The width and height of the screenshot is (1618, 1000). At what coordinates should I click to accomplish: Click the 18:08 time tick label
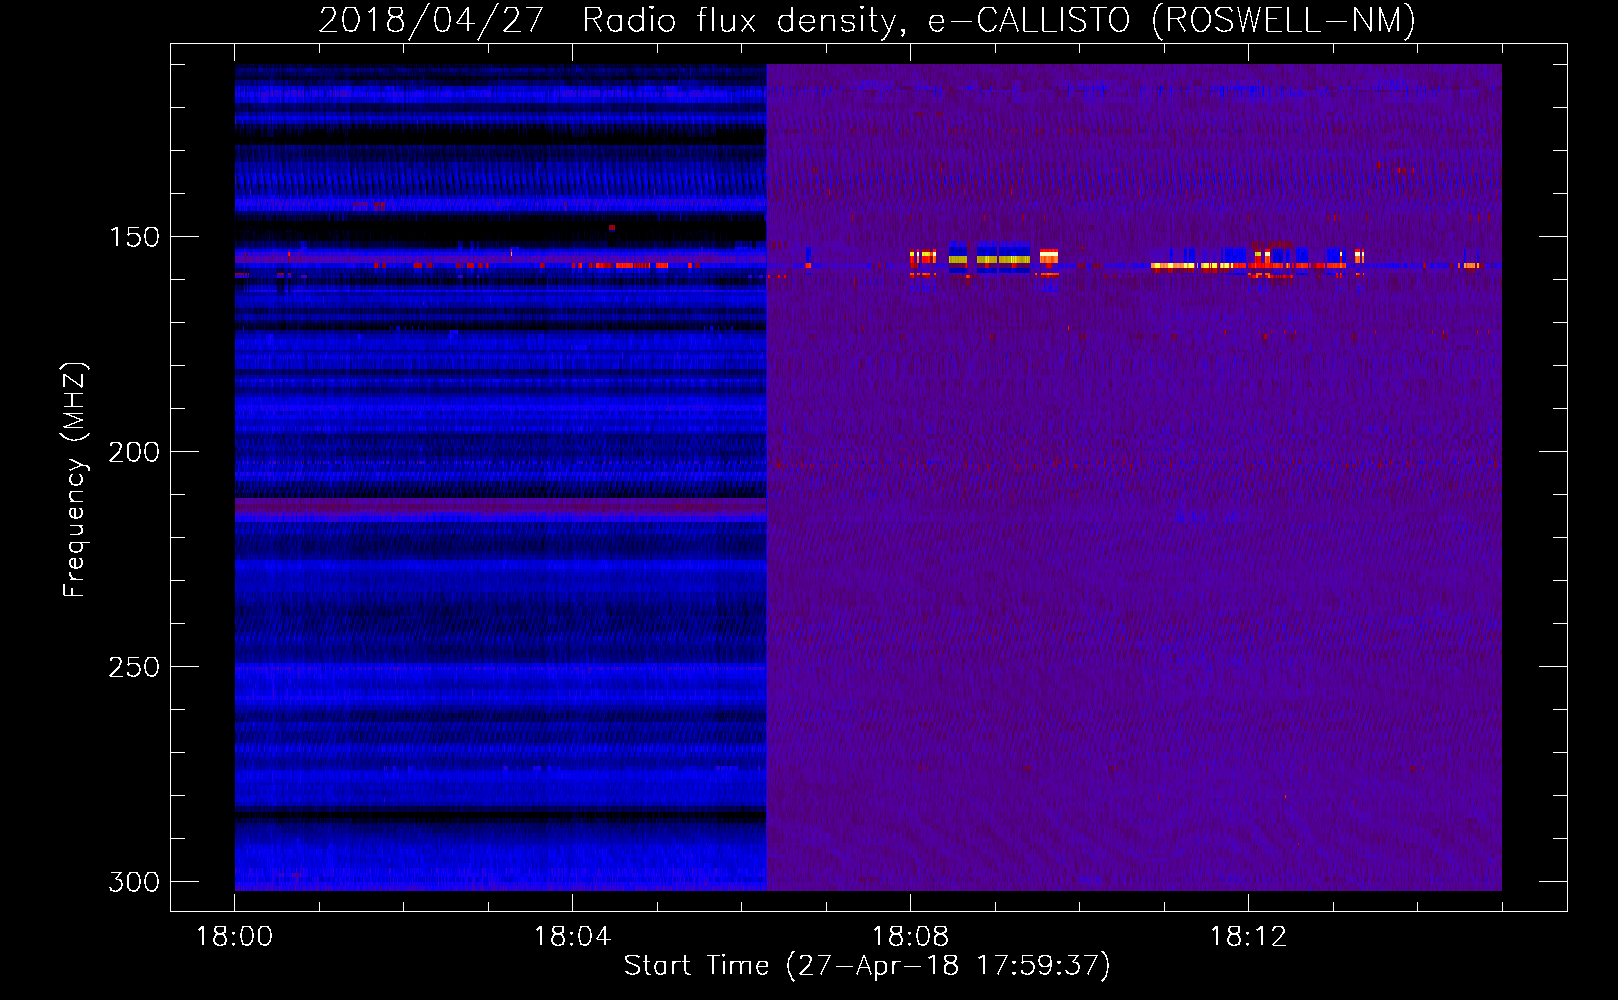910,937
